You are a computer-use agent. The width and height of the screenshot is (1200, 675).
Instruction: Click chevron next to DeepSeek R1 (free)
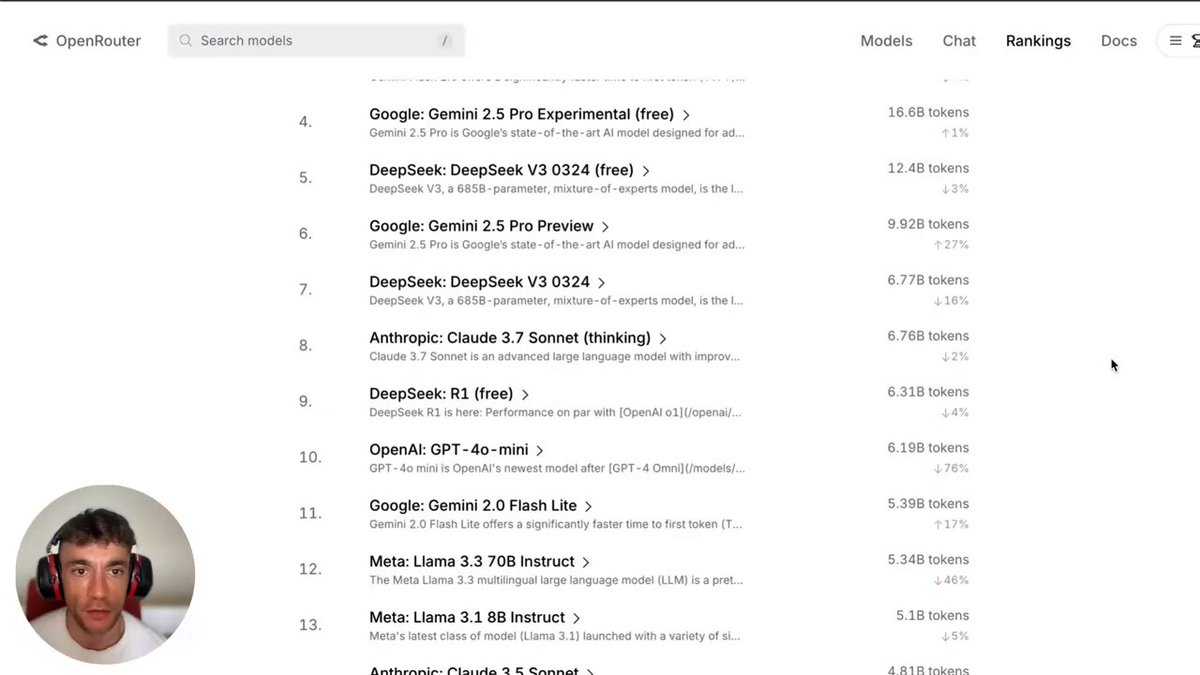(525, 395)
